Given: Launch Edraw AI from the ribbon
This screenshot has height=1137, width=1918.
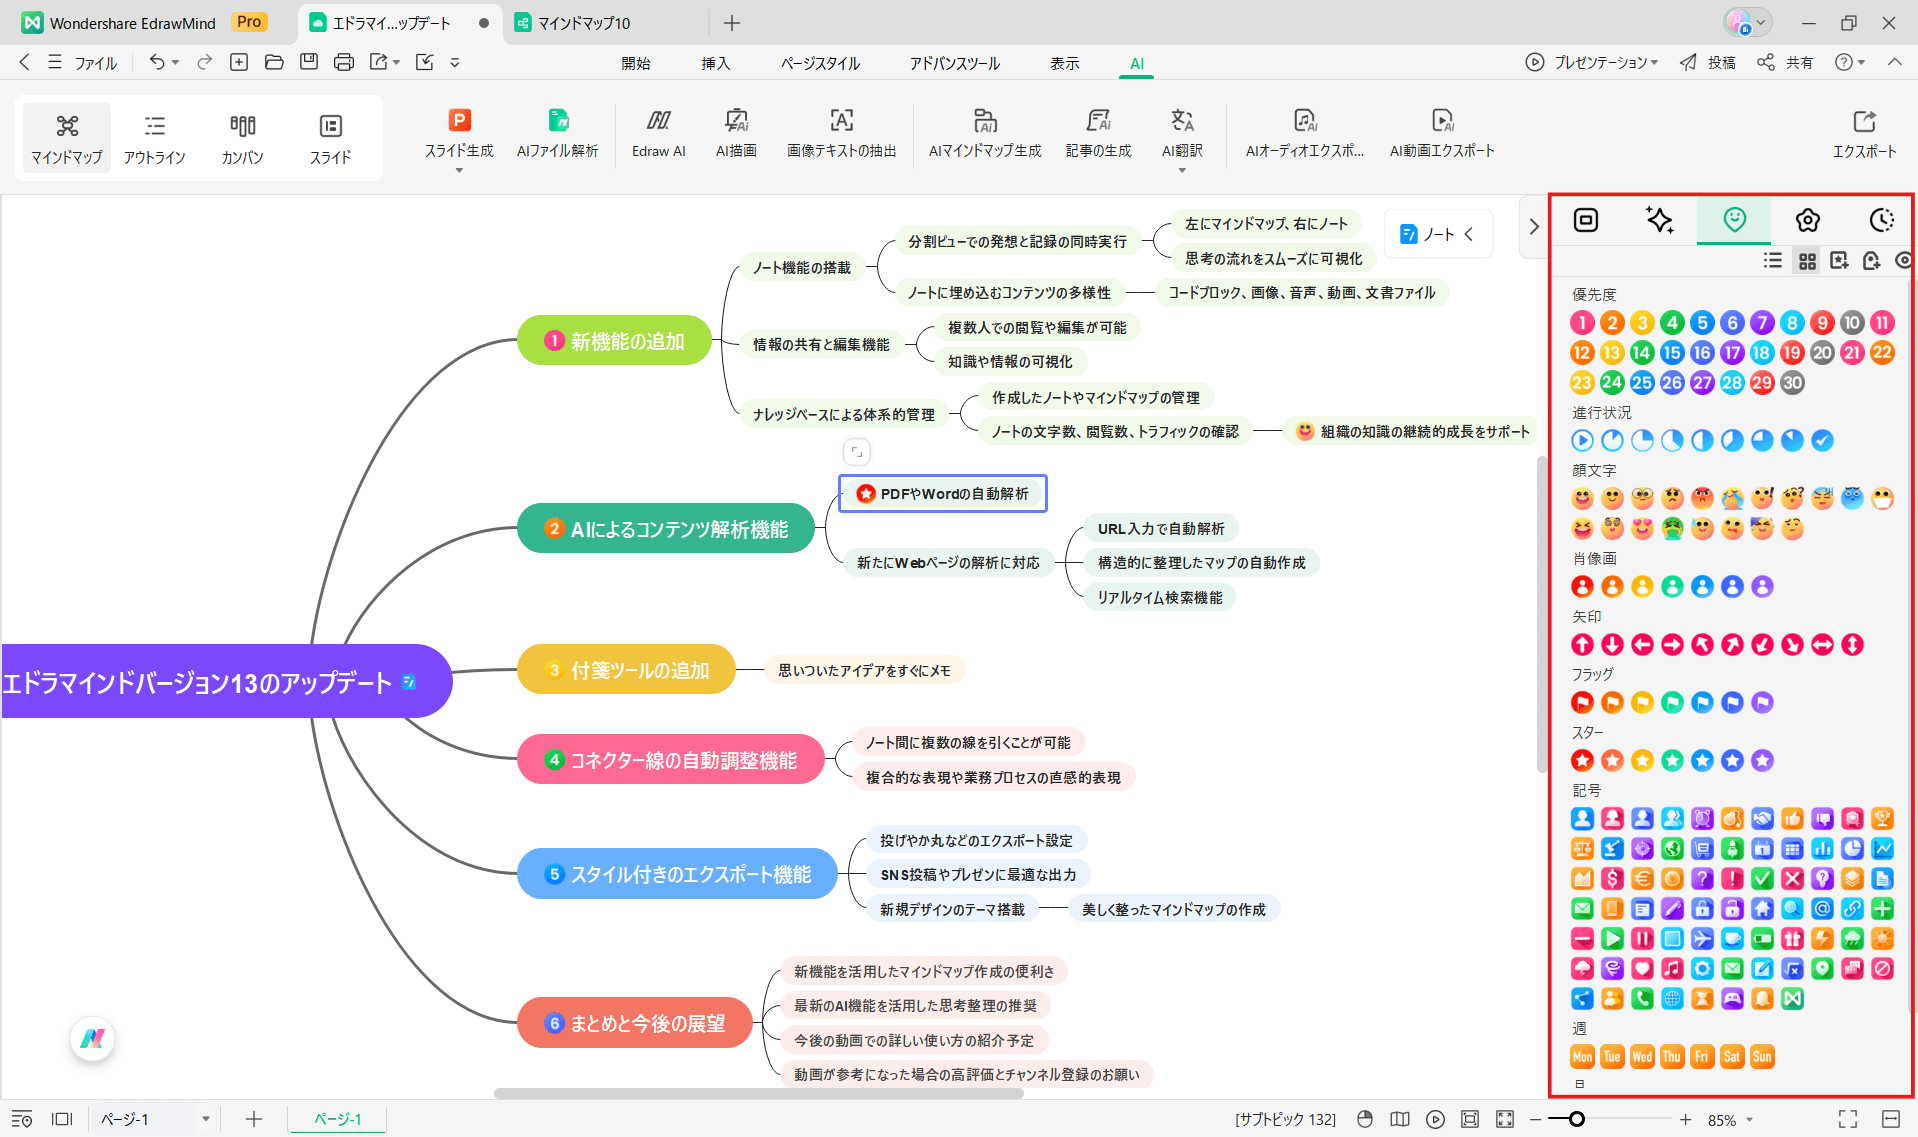Looking at the screenshot, I should 658,134.
